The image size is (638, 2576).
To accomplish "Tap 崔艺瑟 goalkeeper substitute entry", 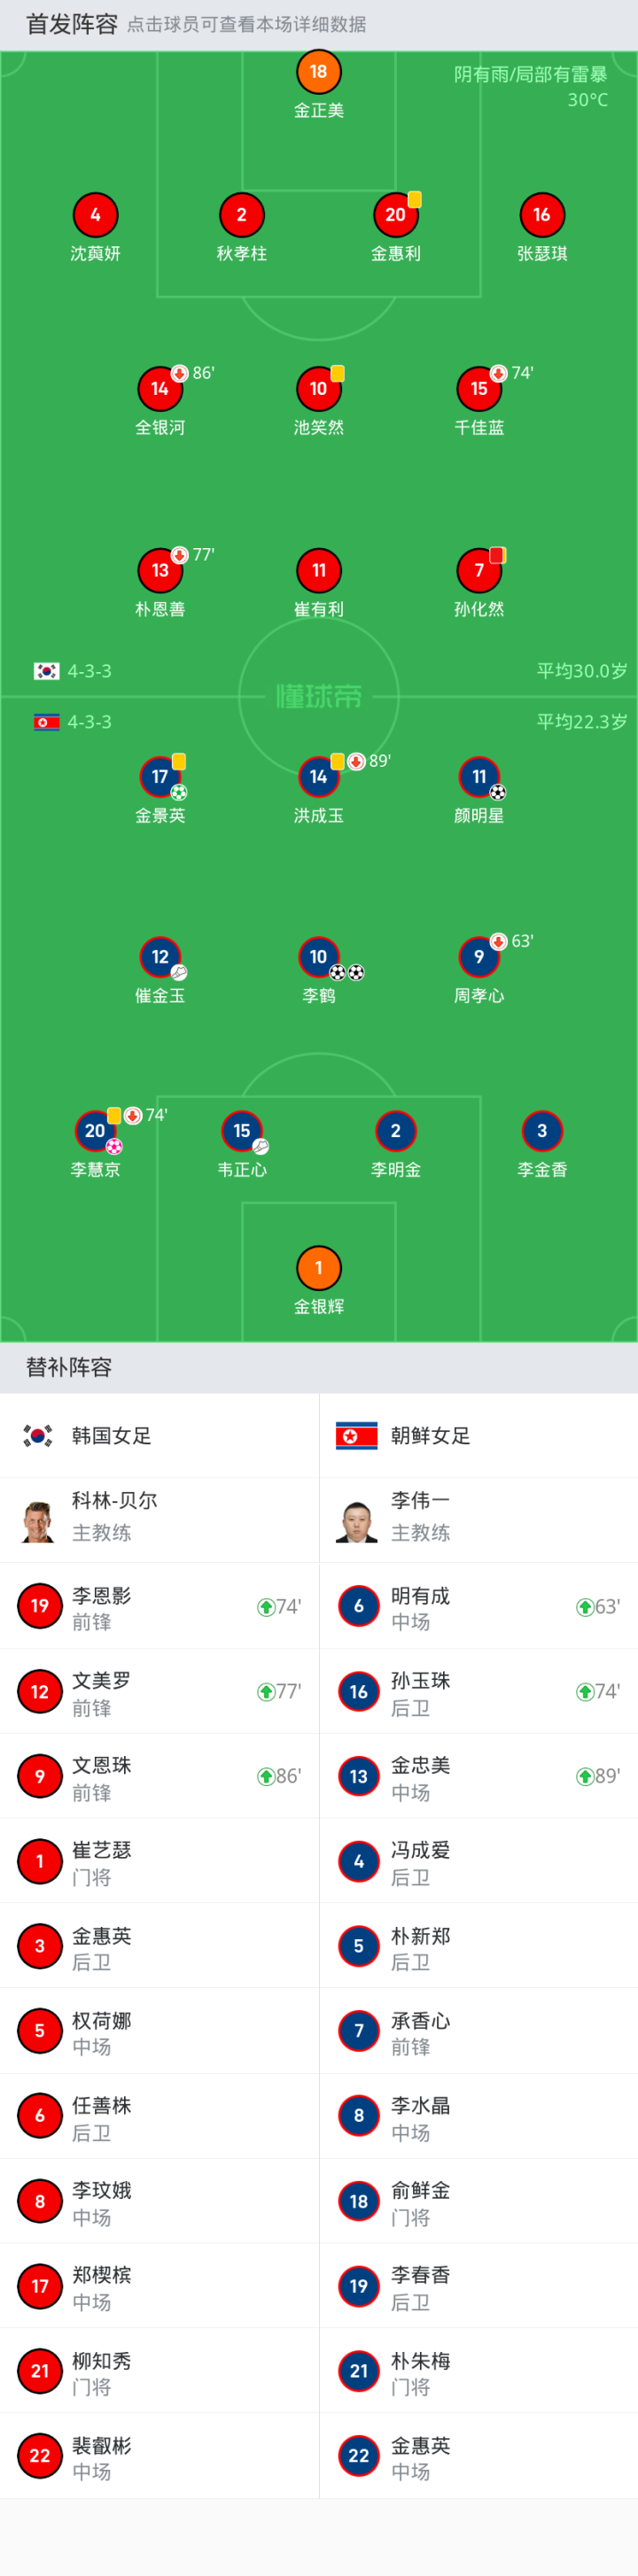I will click(x=159, y=1862).
